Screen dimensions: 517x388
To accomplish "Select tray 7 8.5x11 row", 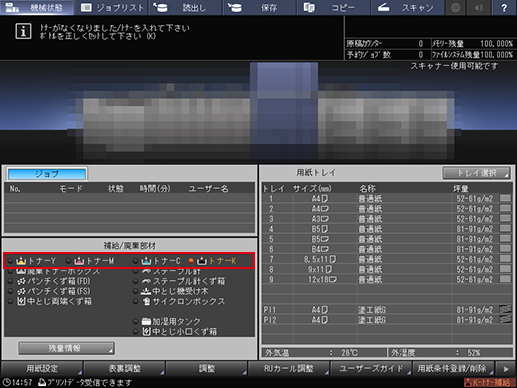I will 387,259.
